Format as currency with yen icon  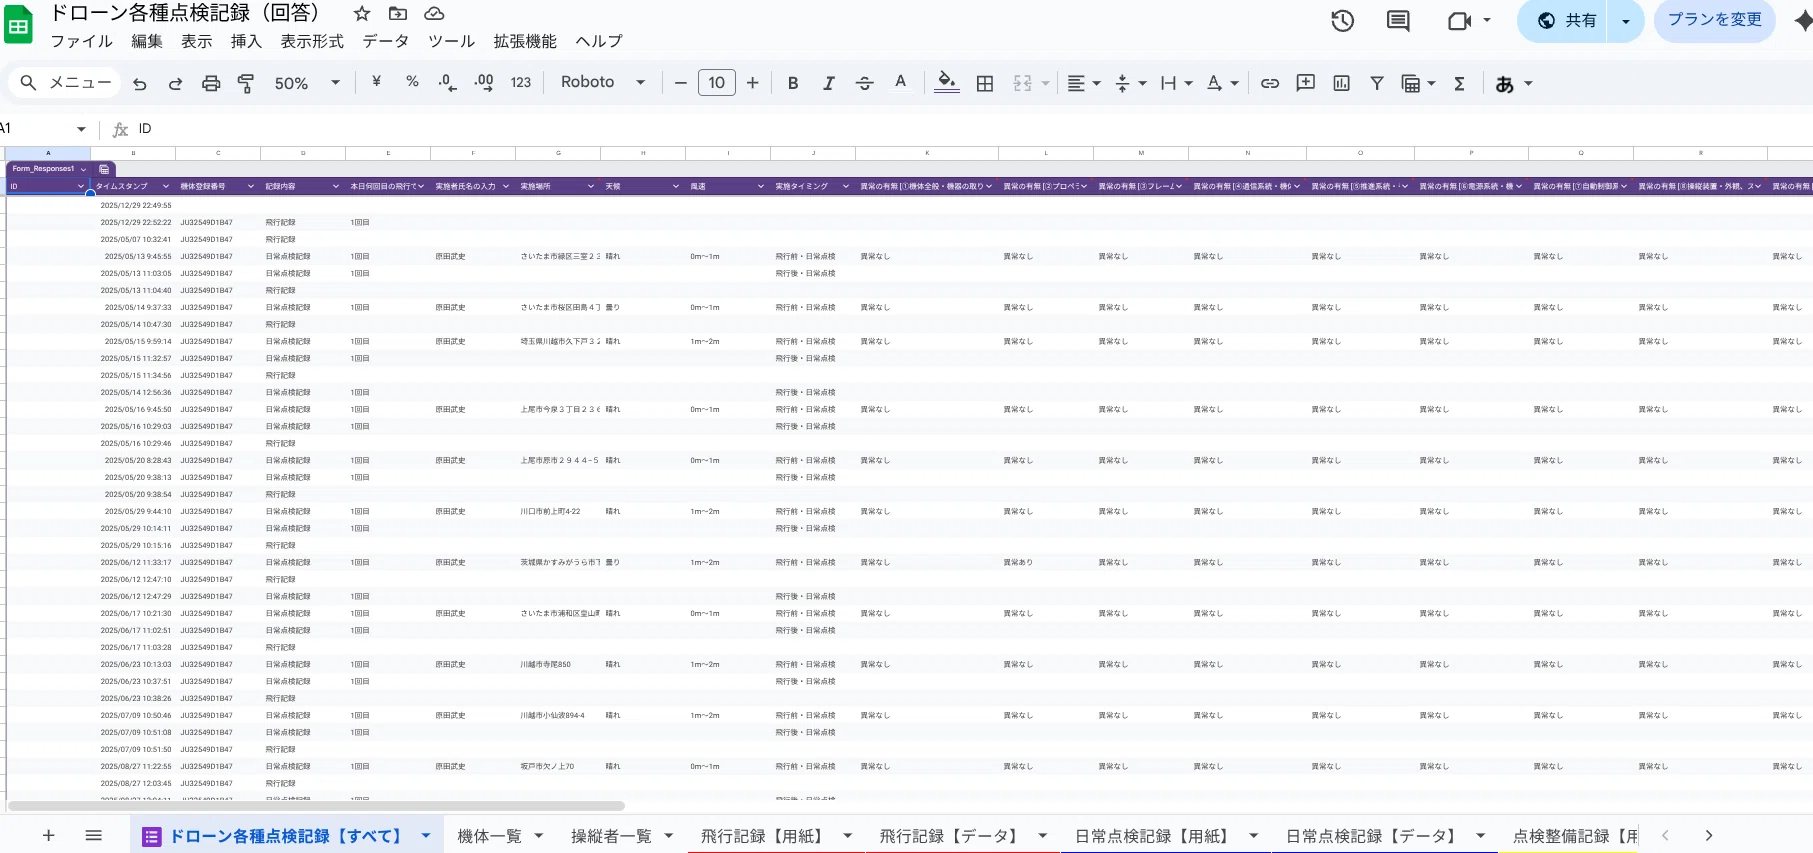click(376, 82)
